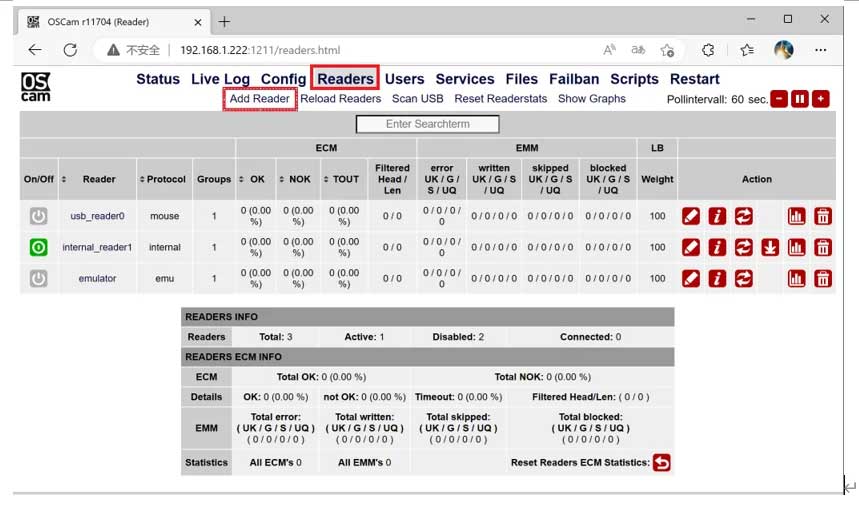Refresh icon in emulator row
The height and width of the screenshot is (505, 859).
pyautogui.click(x=743, y=279)
